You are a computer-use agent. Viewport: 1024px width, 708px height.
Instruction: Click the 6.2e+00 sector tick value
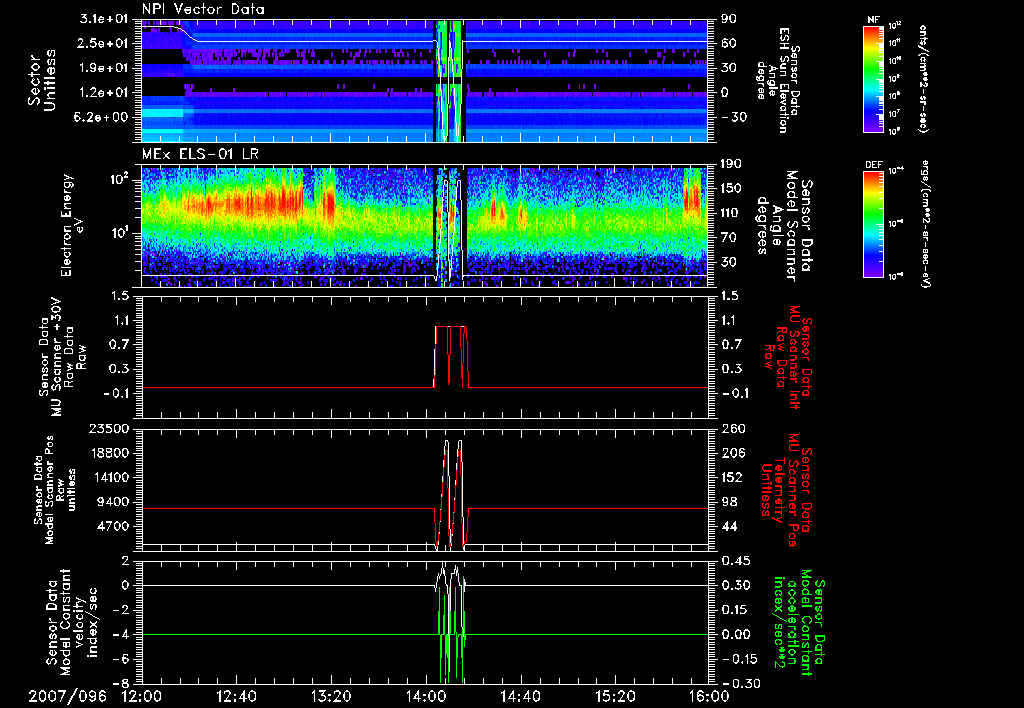tap(101, 117)
